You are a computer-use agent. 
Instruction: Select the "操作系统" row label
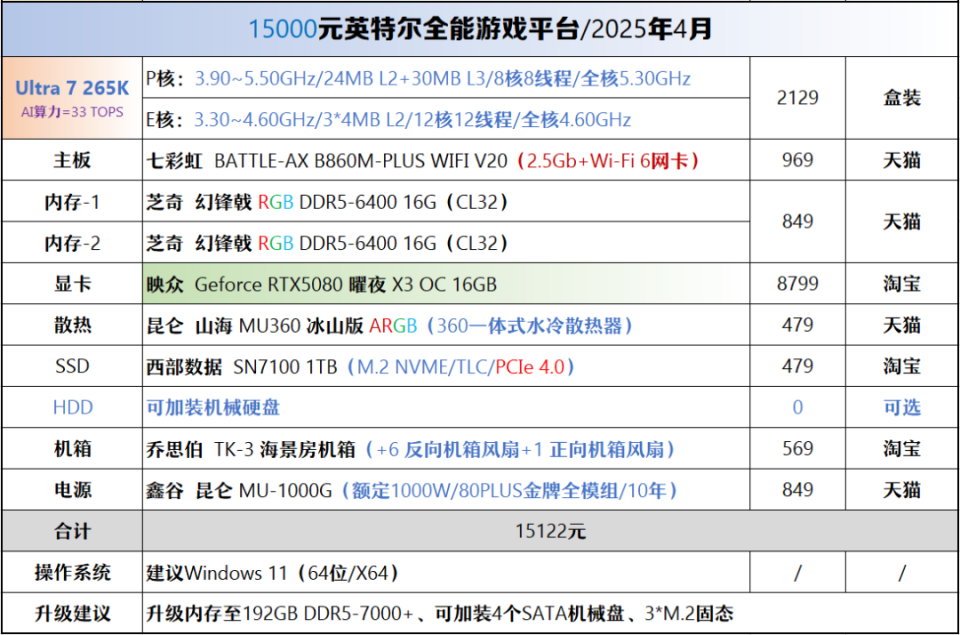click(72, 573)
